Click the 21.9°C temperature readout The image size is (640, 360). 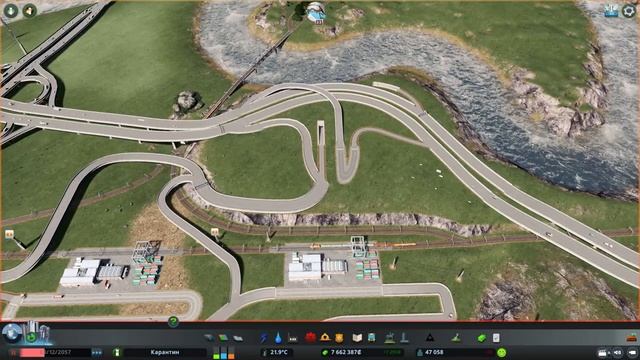[278, 352]
